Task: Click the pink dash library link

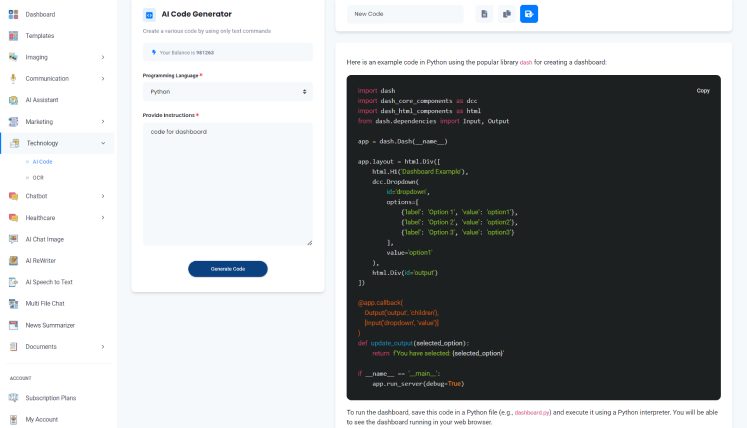Action: click(526, 62)
